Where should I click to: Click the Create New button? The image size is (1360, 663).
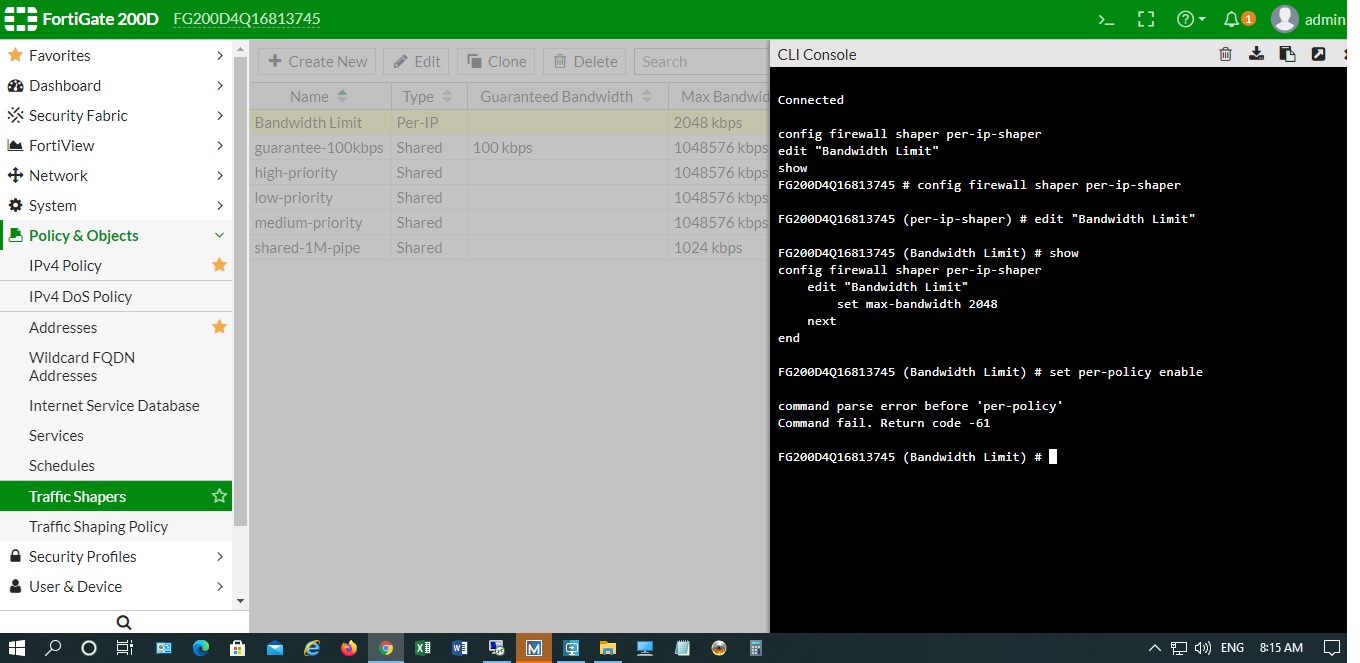(317, 61)
